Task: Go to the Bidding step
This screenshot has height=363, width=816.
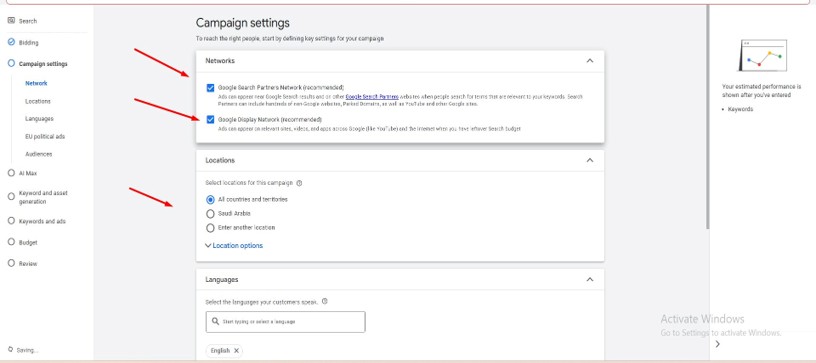Action: coord(29,43)
